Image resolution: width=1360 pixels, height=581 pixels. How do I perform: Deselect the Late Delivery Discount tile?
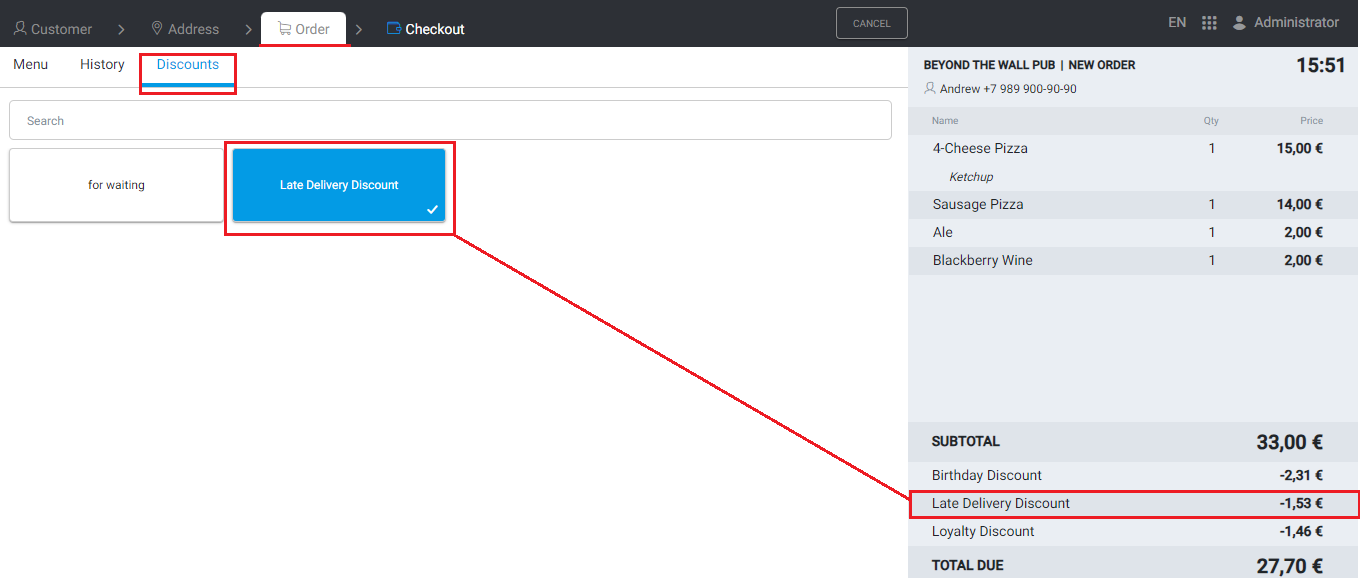click(339, 185)
